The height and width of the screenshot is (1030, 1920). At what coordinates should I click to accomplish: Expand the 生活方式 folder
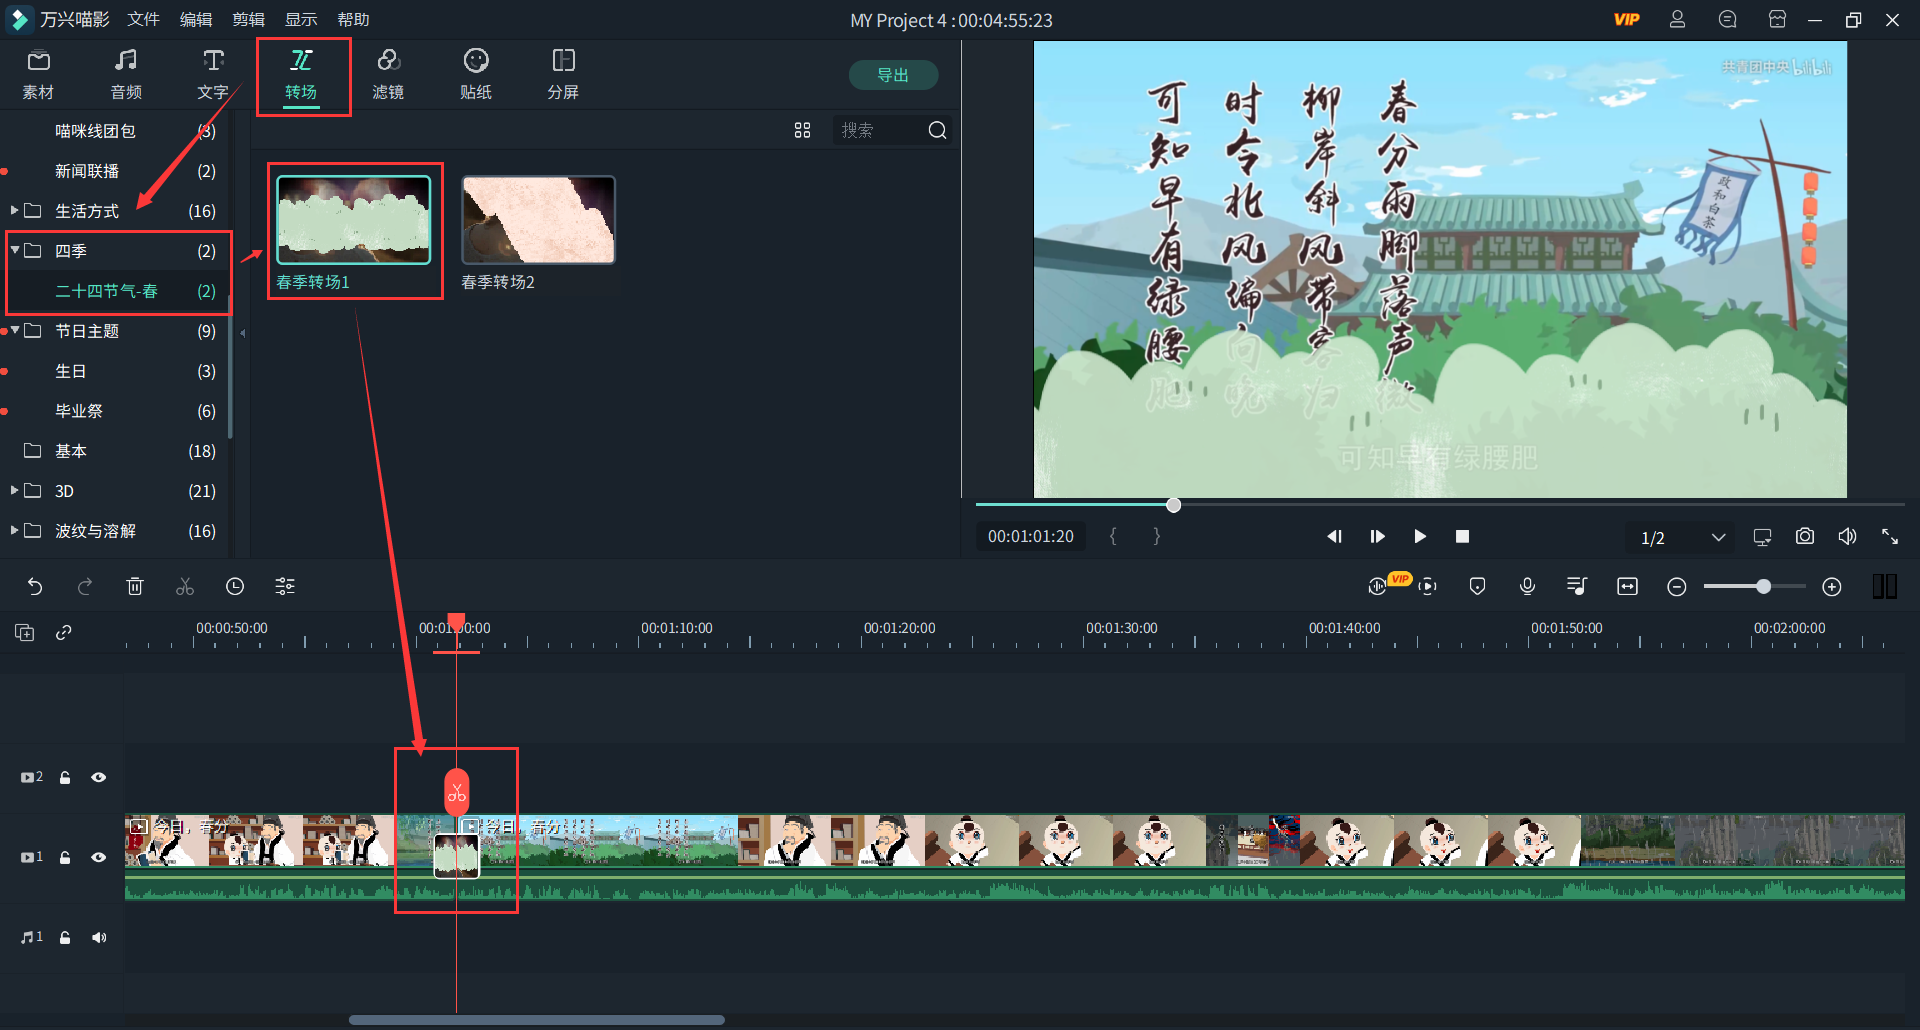pyautogui.click(x=15, y=211)
